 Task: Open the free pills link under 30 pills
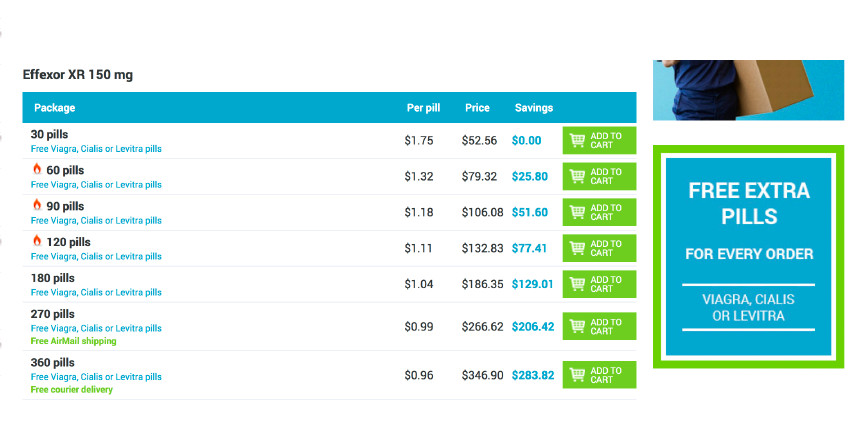[x=96, y=149]
